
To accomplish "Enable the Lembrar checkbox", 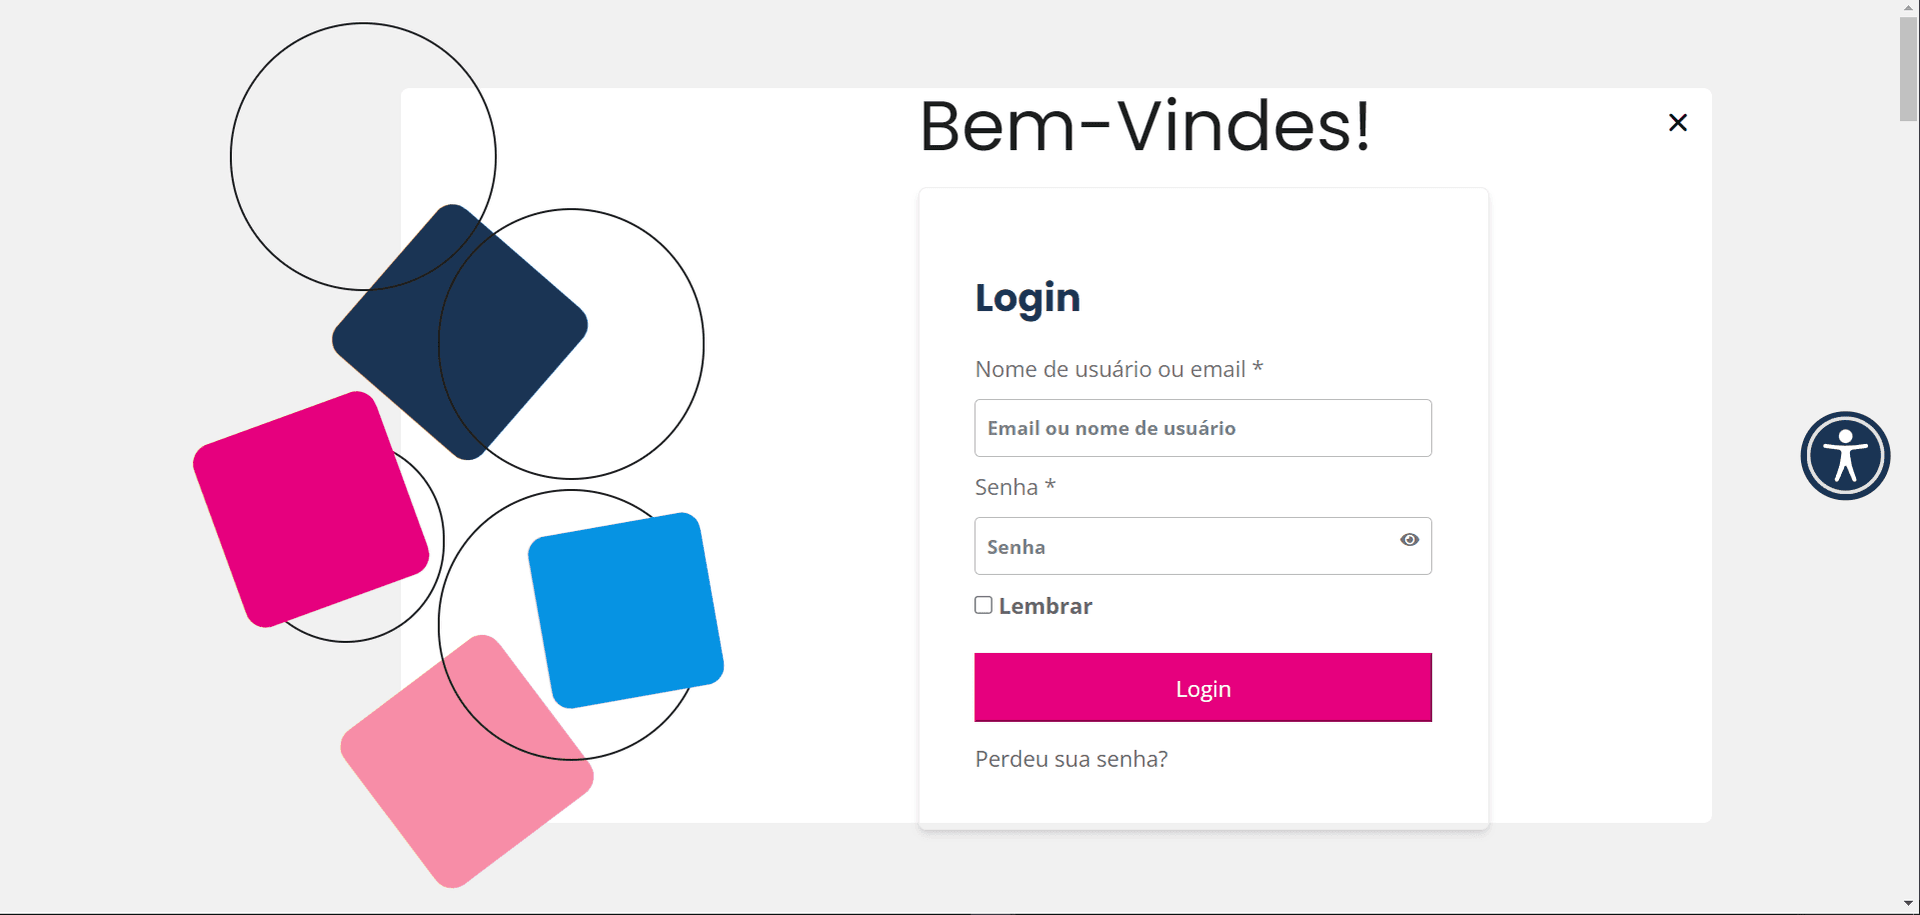I will point(984,605).
